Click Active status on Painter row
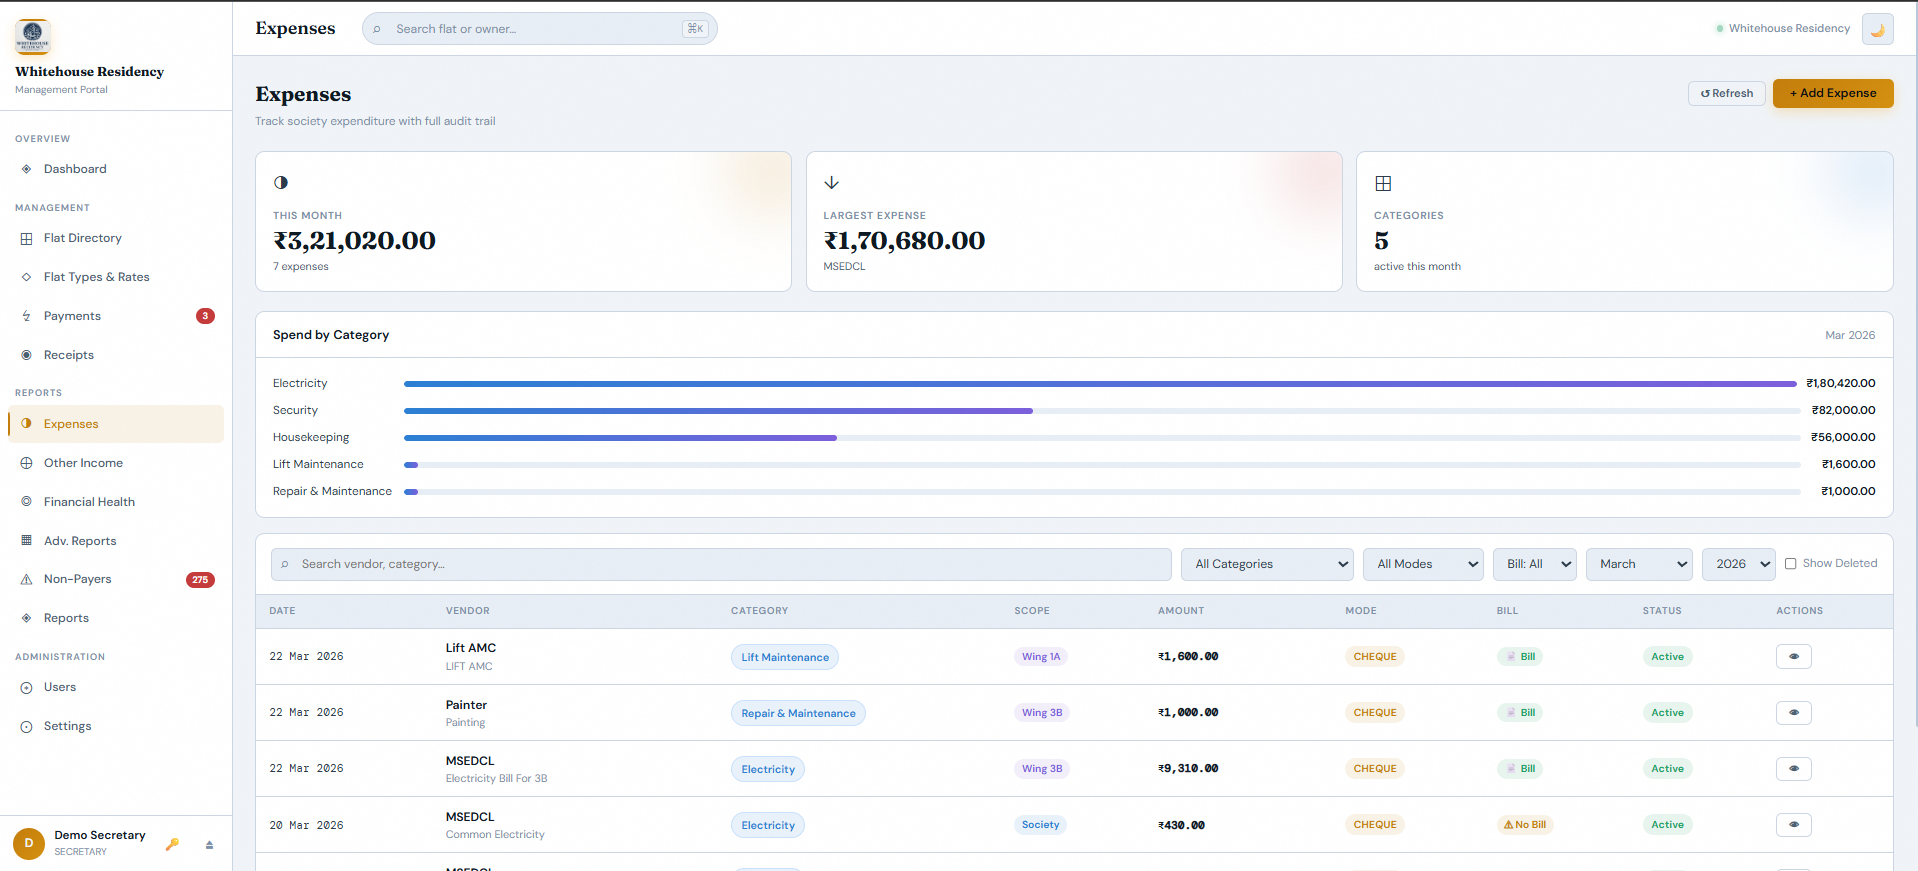Screen dimensions: 1918x871 pyautogui.click(x=1667, y=713)
